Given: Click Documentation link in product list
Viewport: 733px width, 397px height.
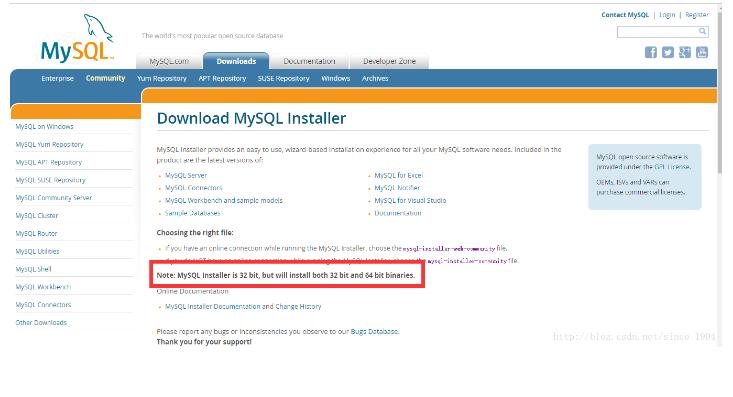Looking at the screenshot, I should point(397,213).
